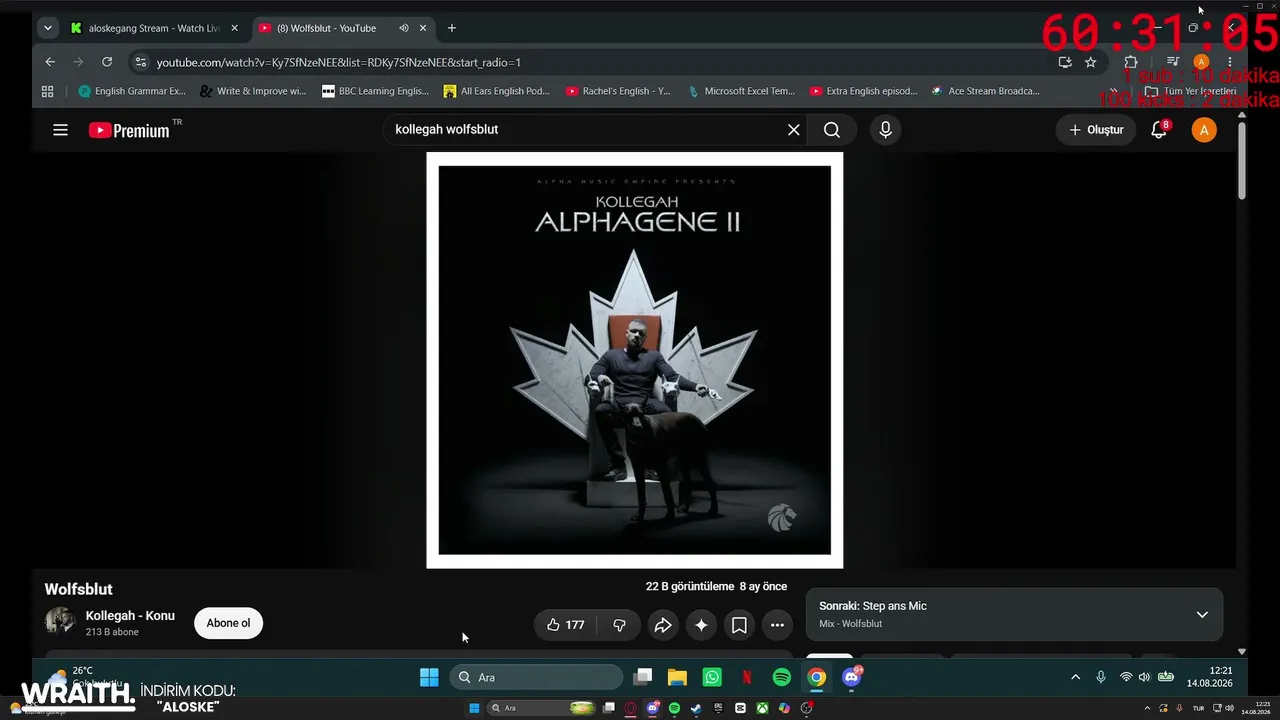Open Rachel's English bookmark
This screenshot has height=720, width=1280.
coord(618,91)
